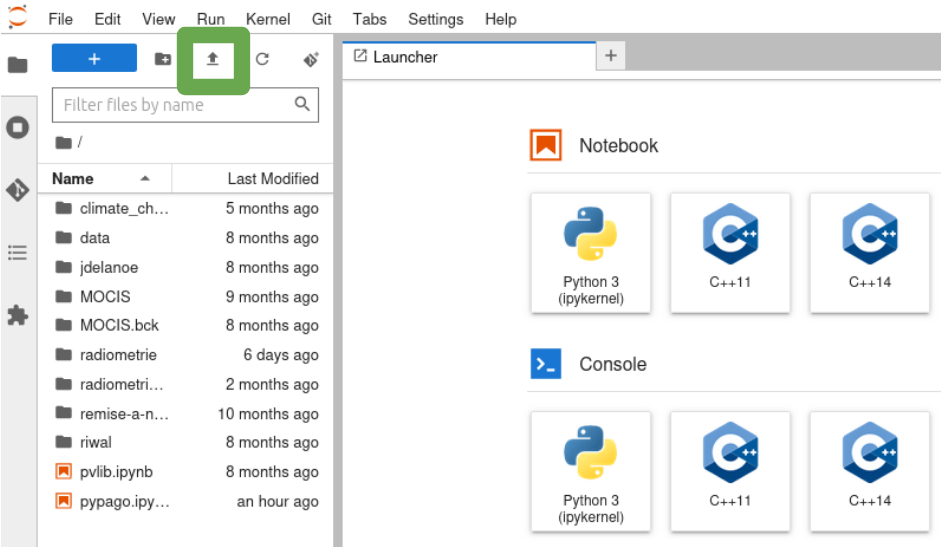
Task: Click the '5 months ago' modified text
Action: pyautogui.click(x=272, y=209)
